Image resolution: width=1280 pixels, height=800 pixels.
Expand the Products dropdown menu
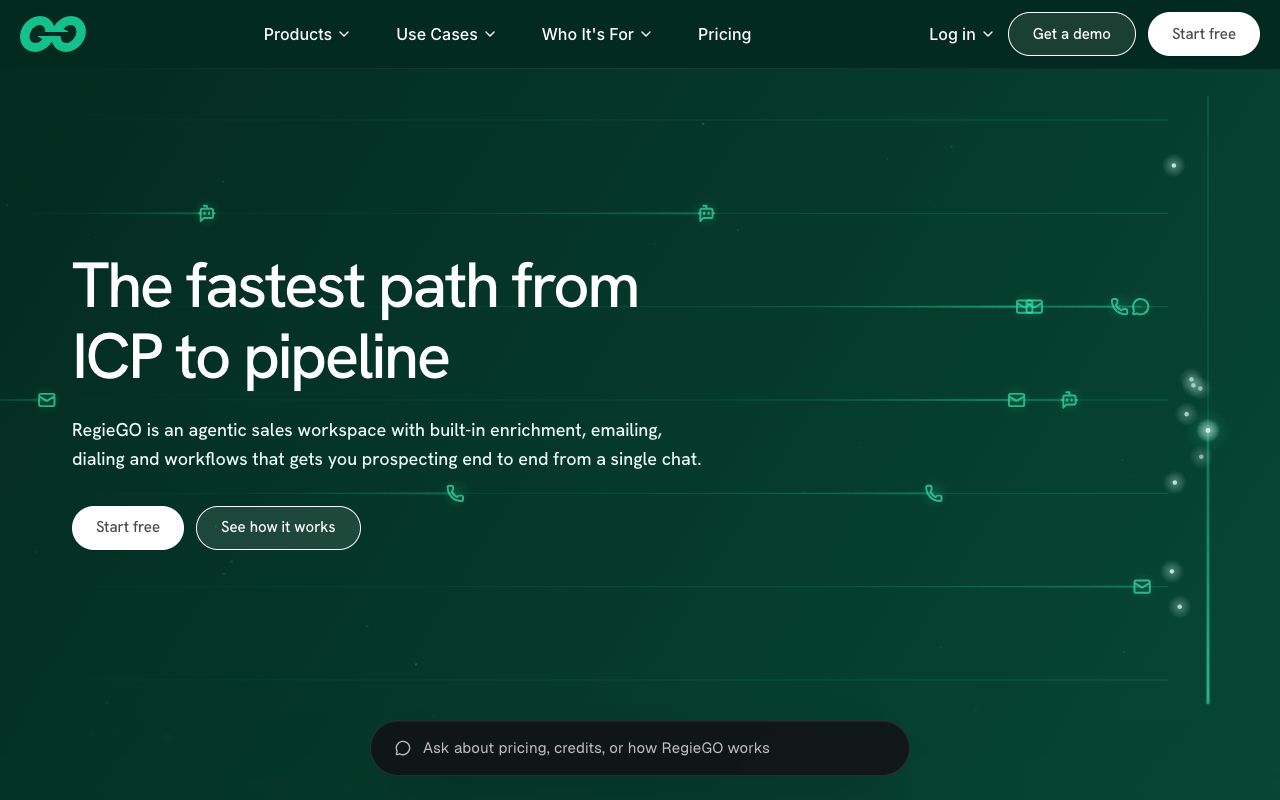point(306,34)
